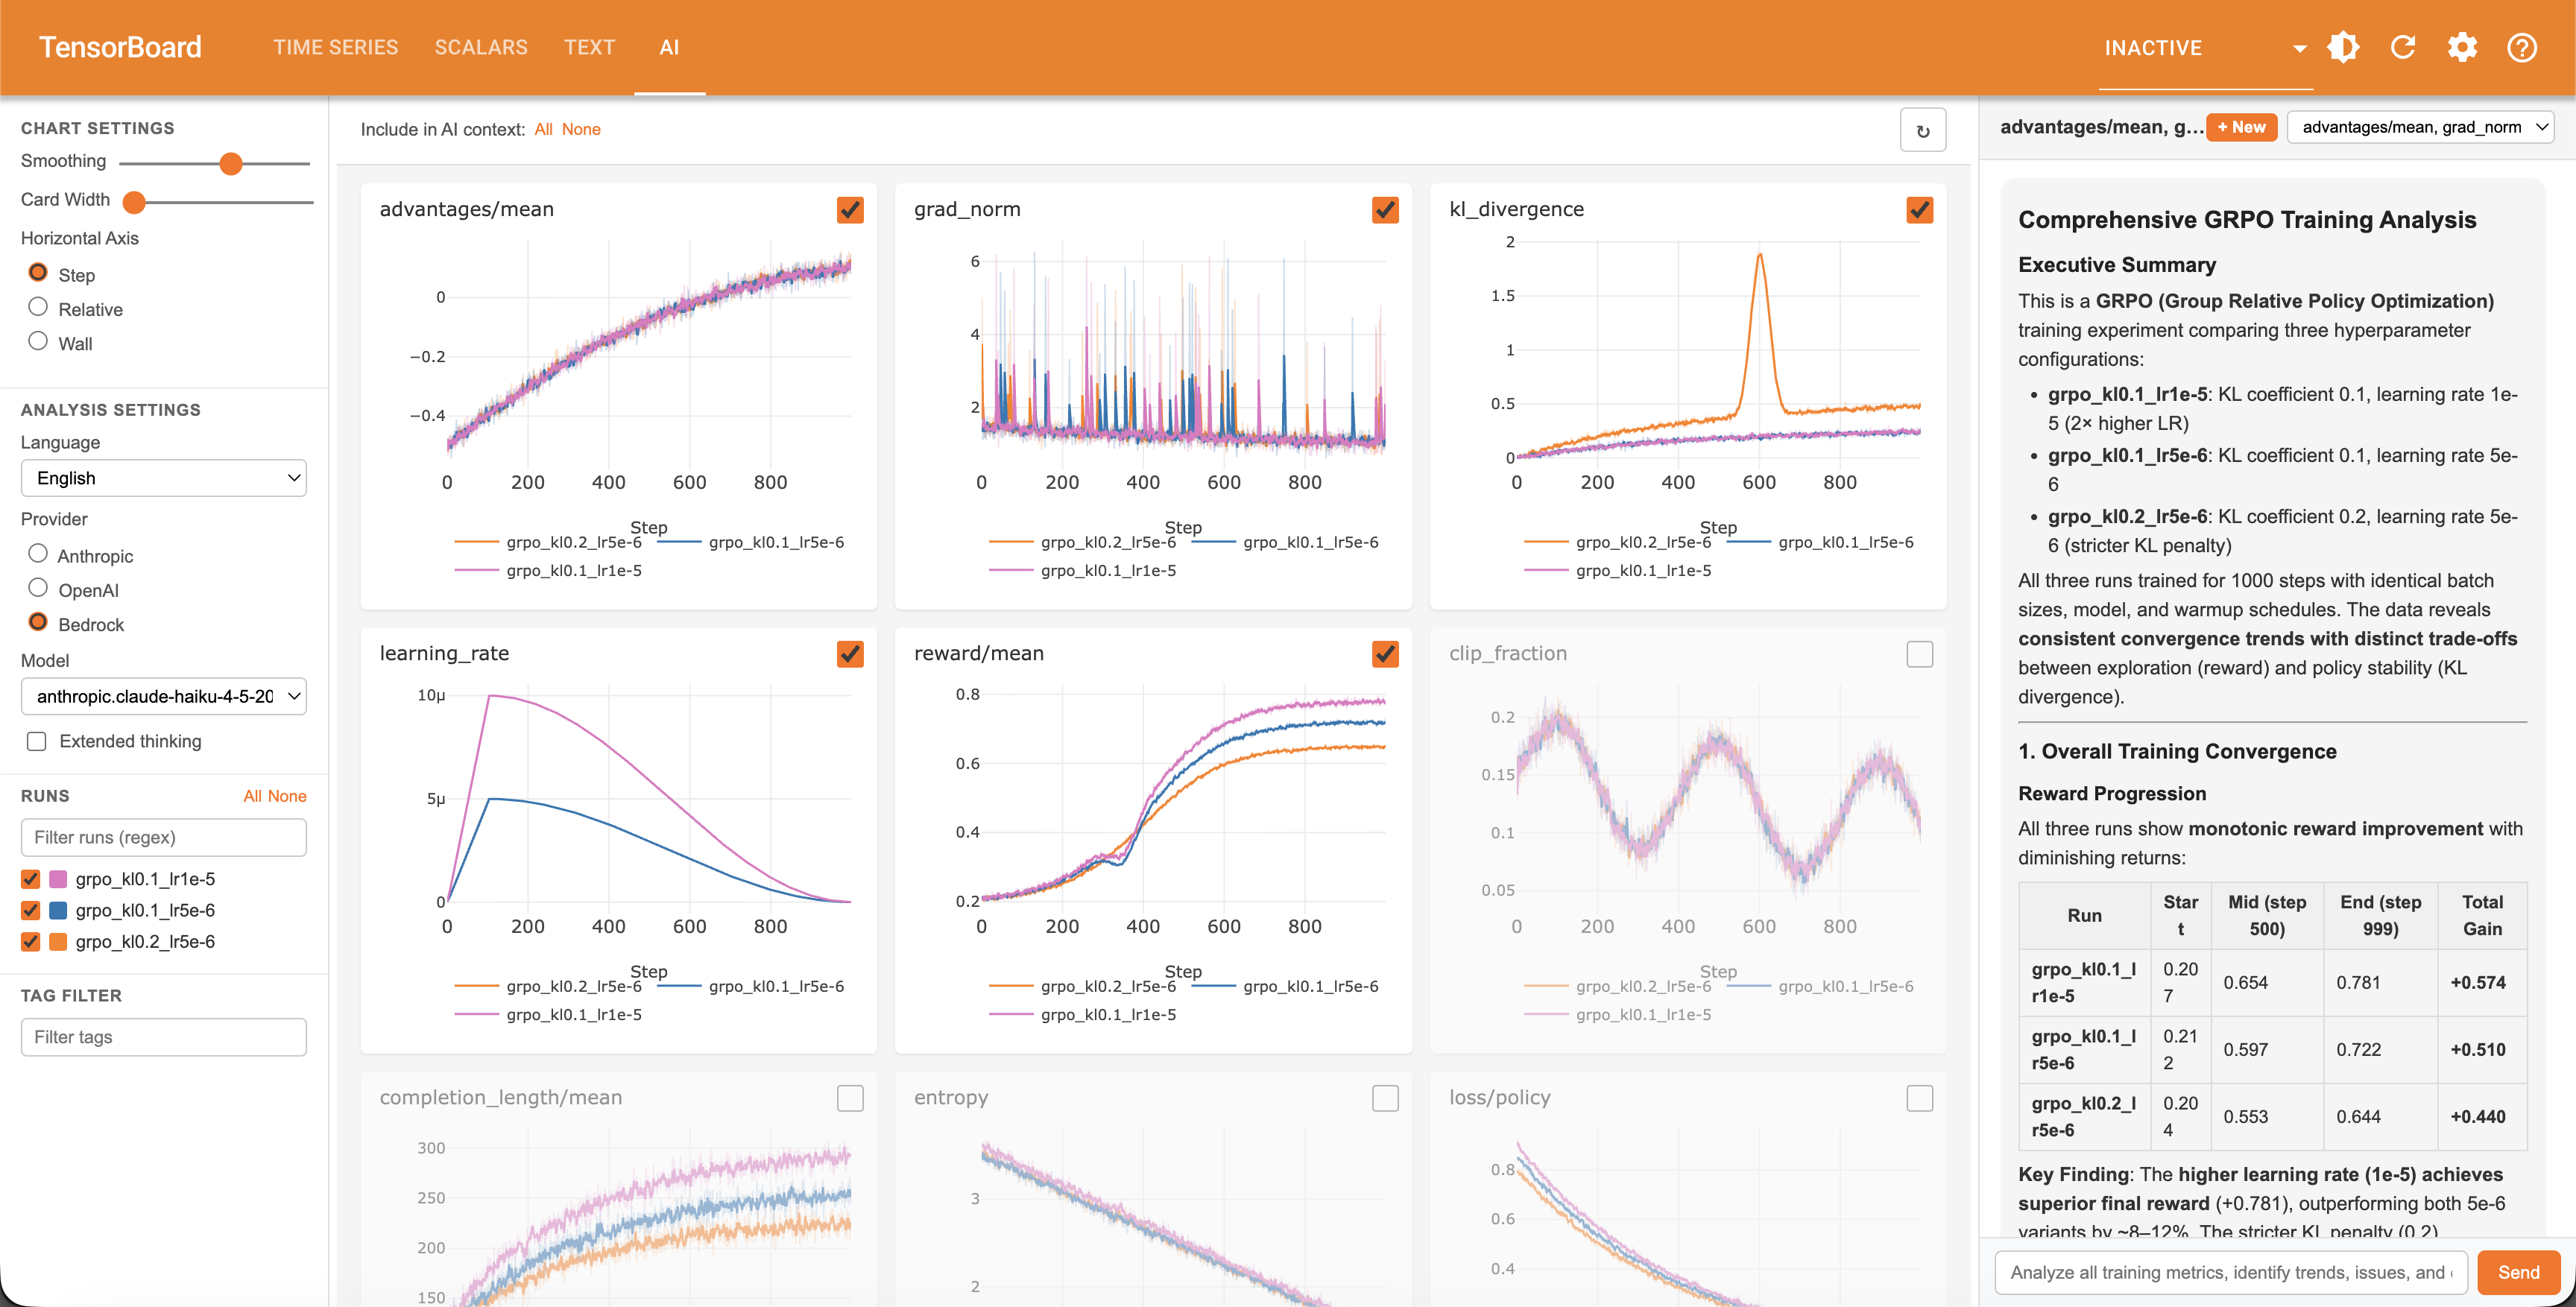Click pink color swatch for grpo_kl0.1_lr1e-5
2576x1307 pixels.
click(58, 879)
